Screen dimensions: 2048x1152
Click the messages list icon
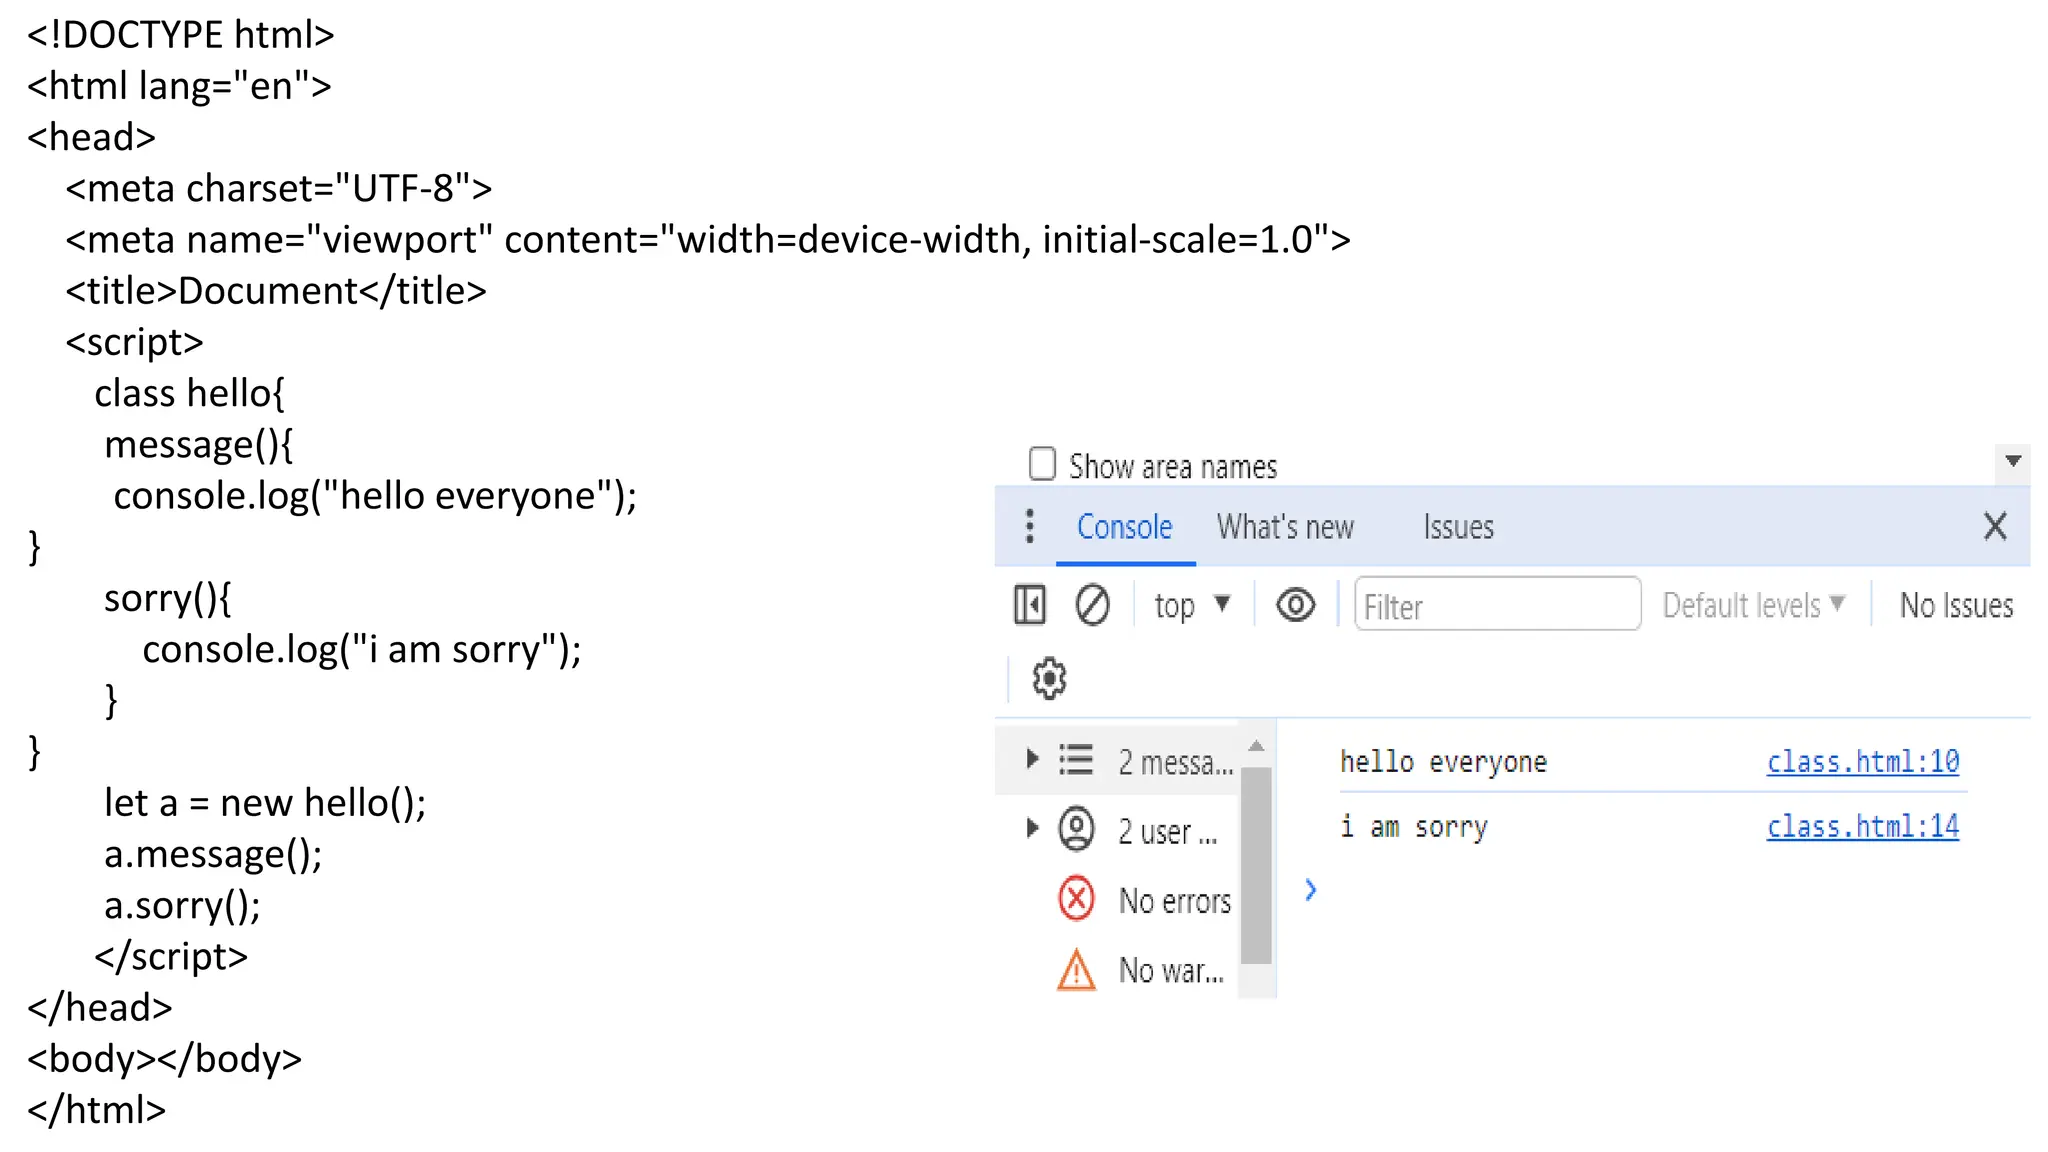point(1076,759)
